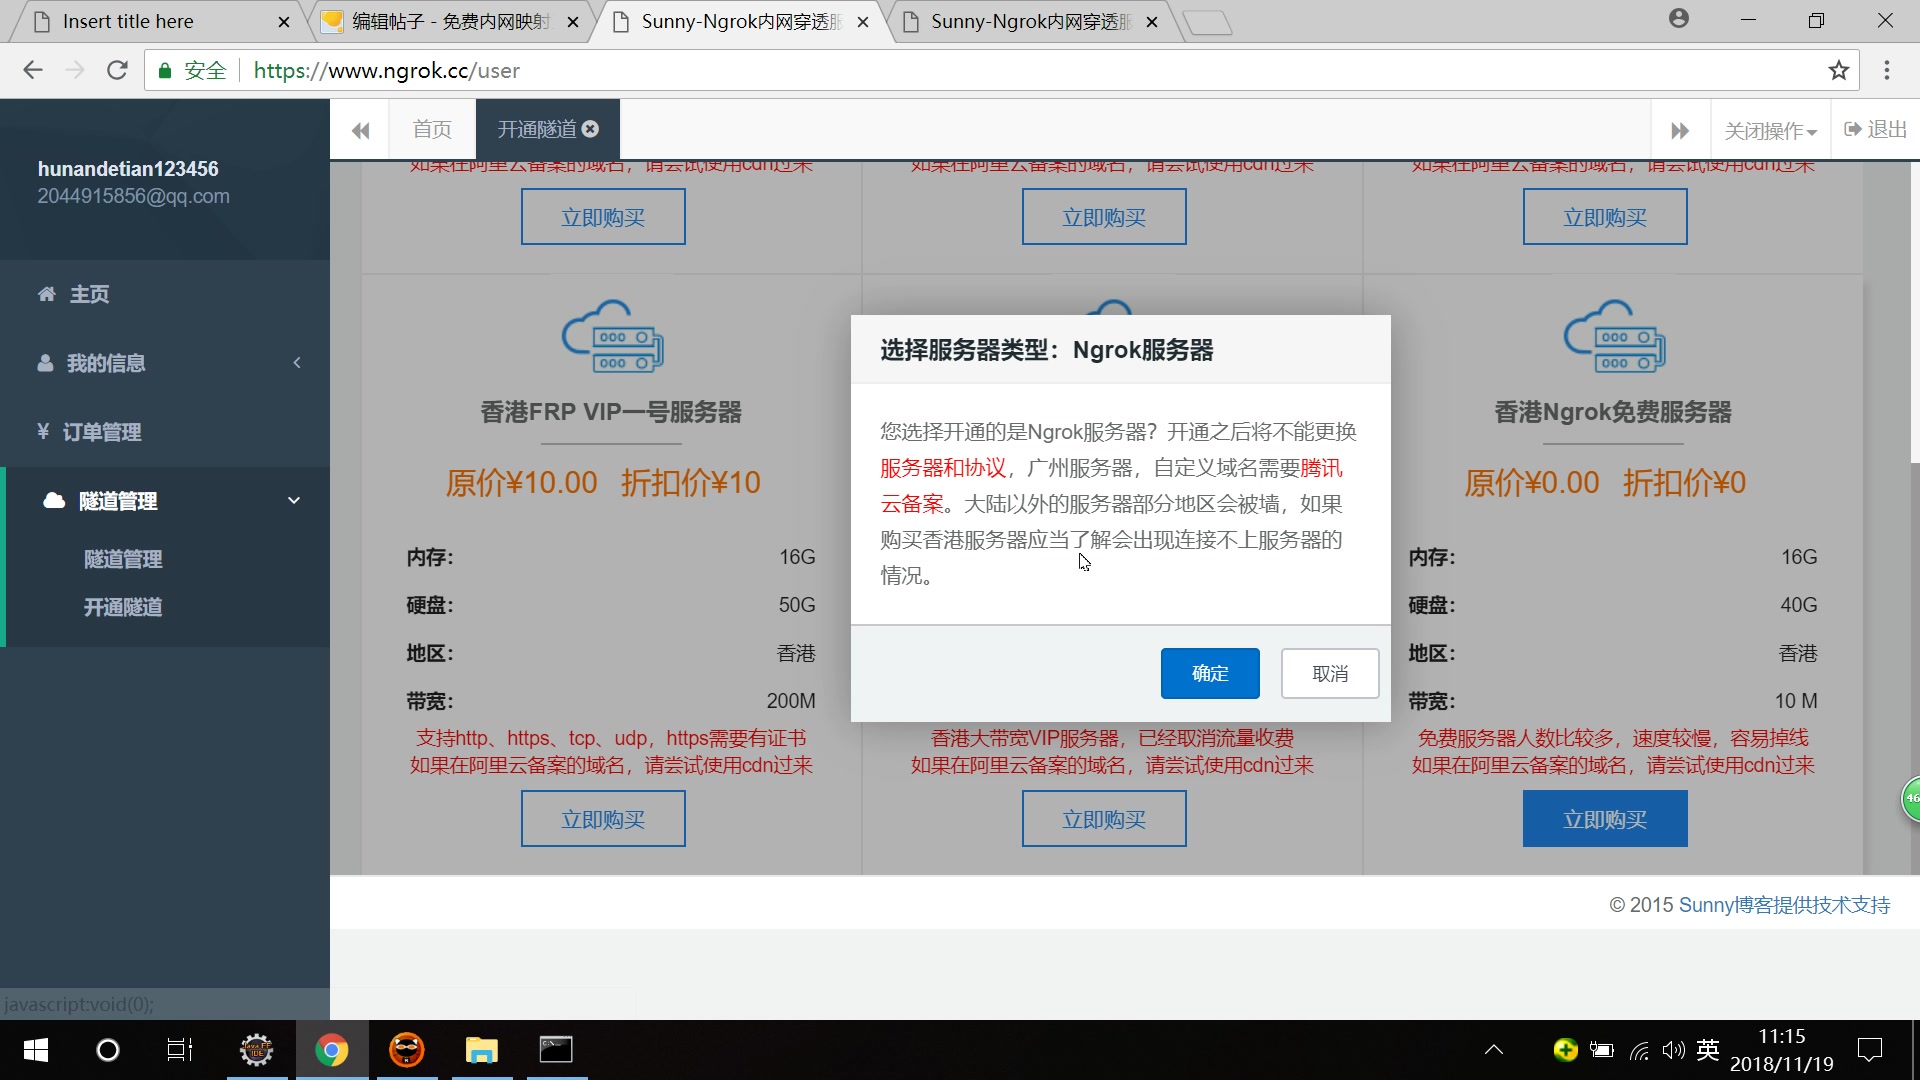1920x1080 pixels.
Task: Open the masked-face app on the taskbar
Action: 407,1050
